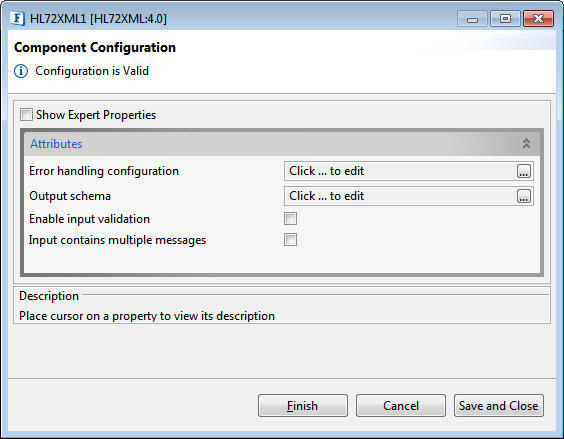564x439 pixels.
Task: Tick the Enable input validation checkbox
Action: (x=290, y=218)
